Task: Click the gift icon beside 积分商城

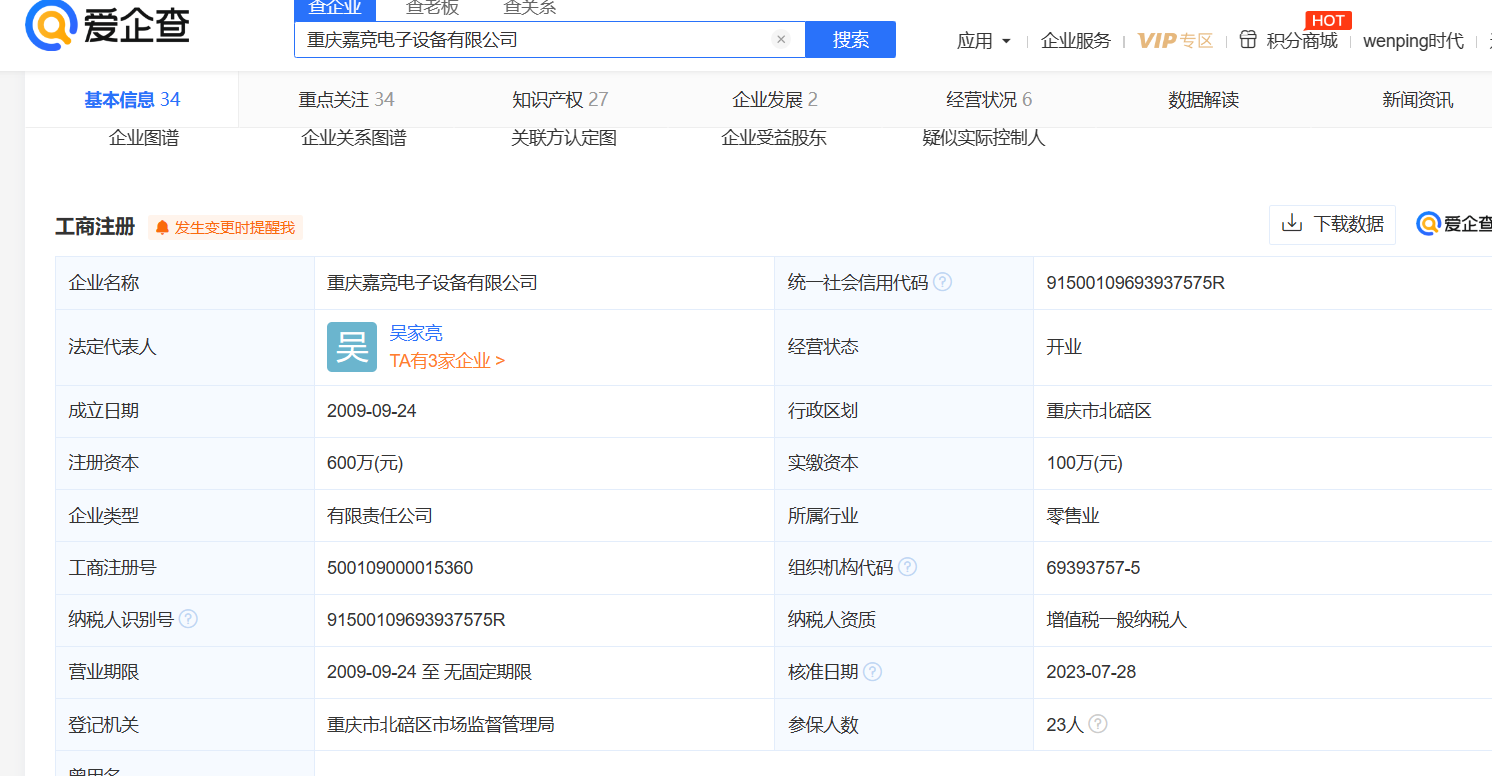Action: pyautogui.click(x=1247, y=40)
